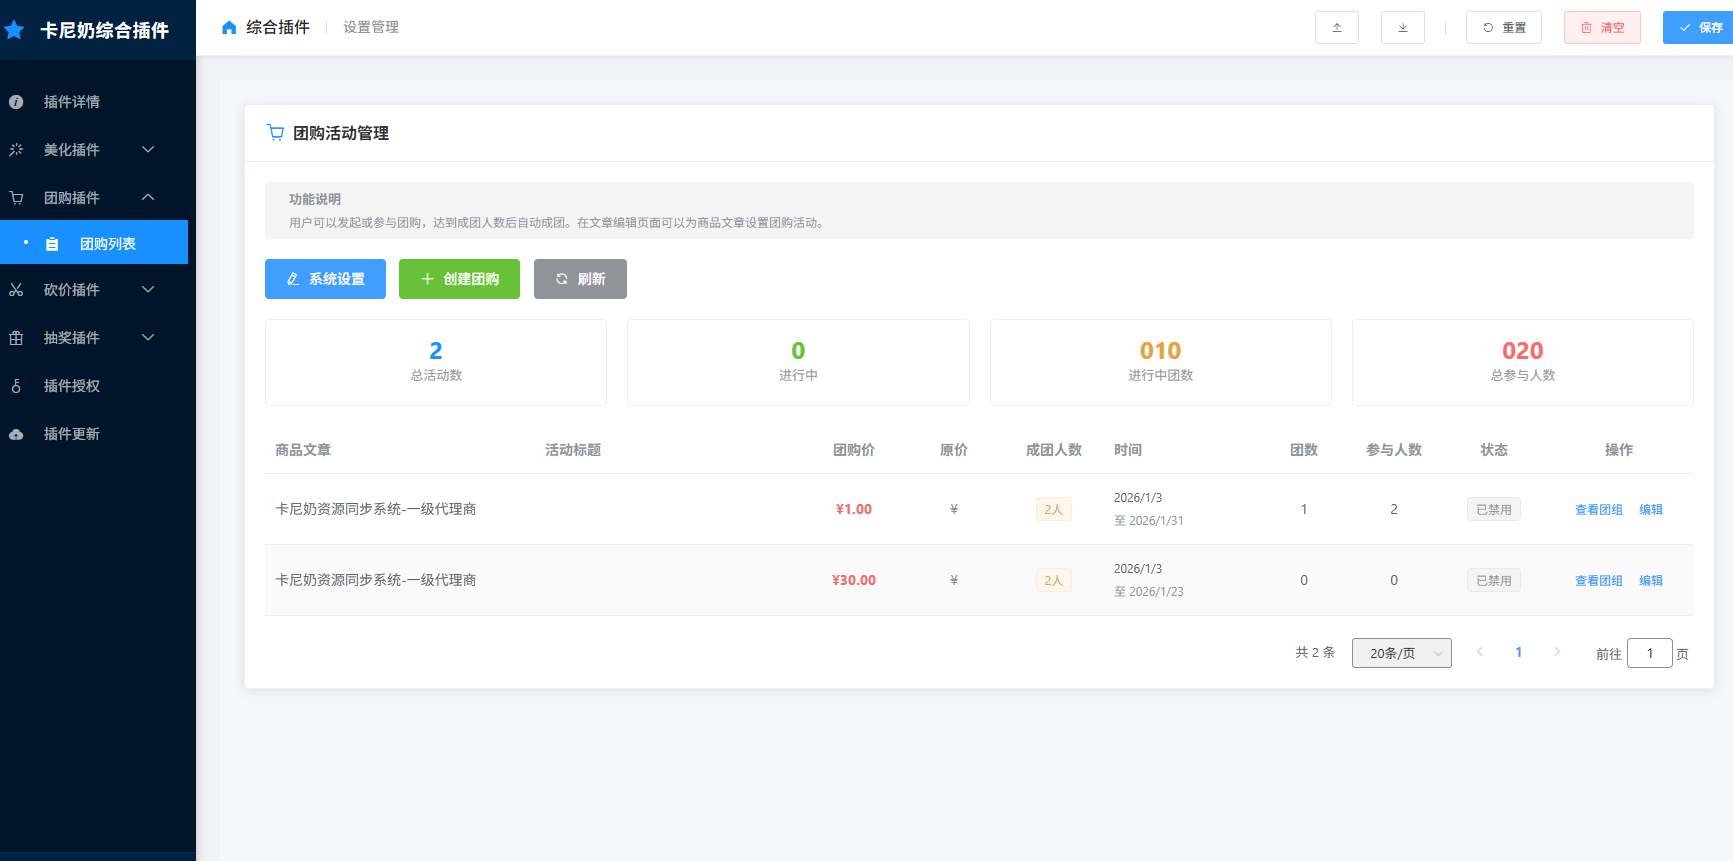Click the previous page arrow in pagination
The width and height of the screenshot is (1733, 861).
(x=1479, y=652)
